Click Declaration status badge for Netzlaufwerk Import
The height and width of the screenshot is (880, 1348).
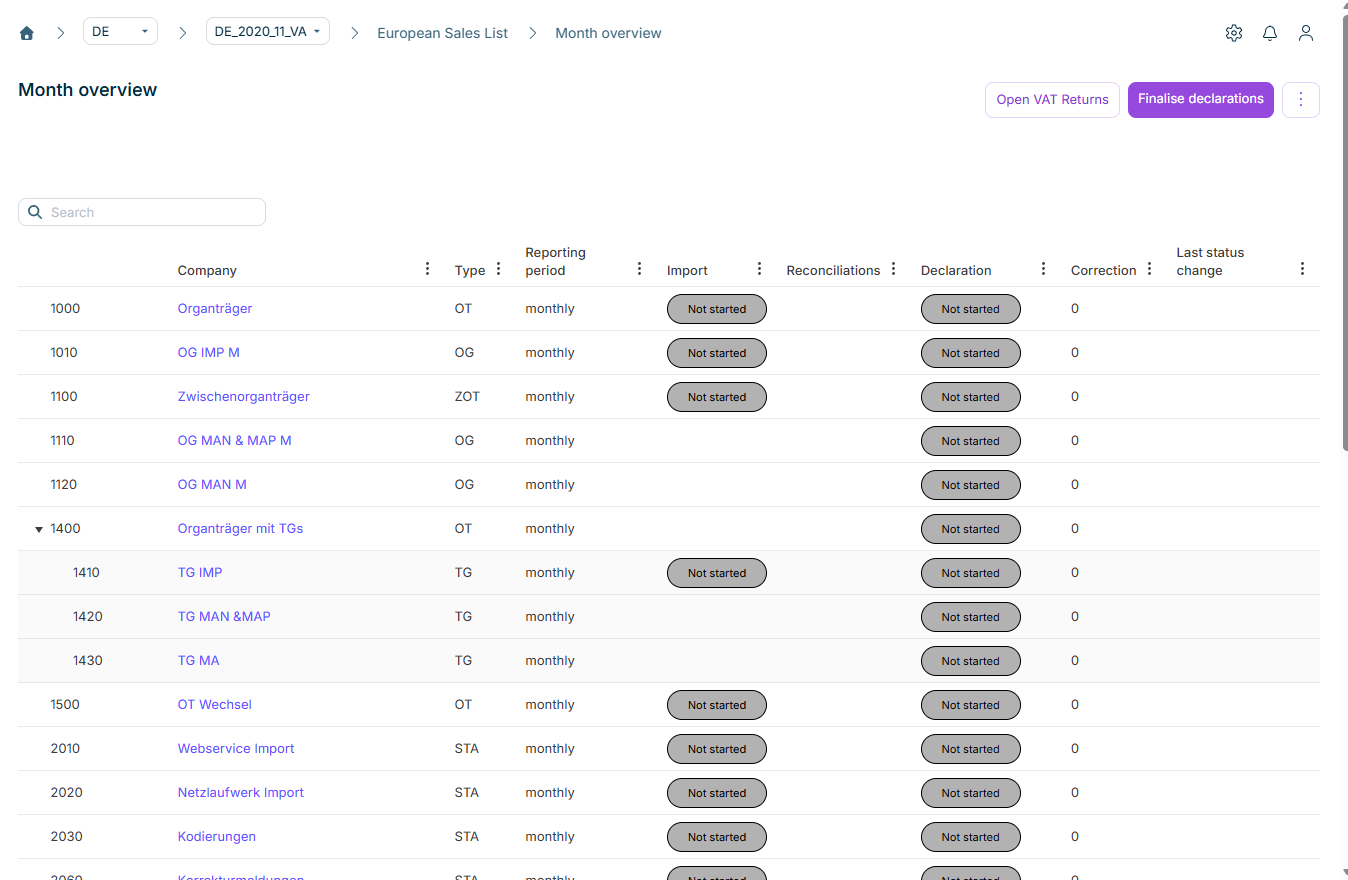click(x=971, y=793)
